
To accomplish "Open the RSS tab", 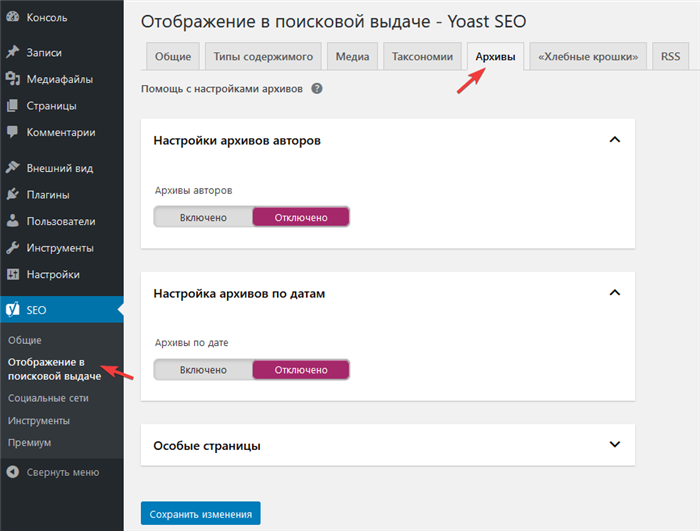I will (671, 56).
